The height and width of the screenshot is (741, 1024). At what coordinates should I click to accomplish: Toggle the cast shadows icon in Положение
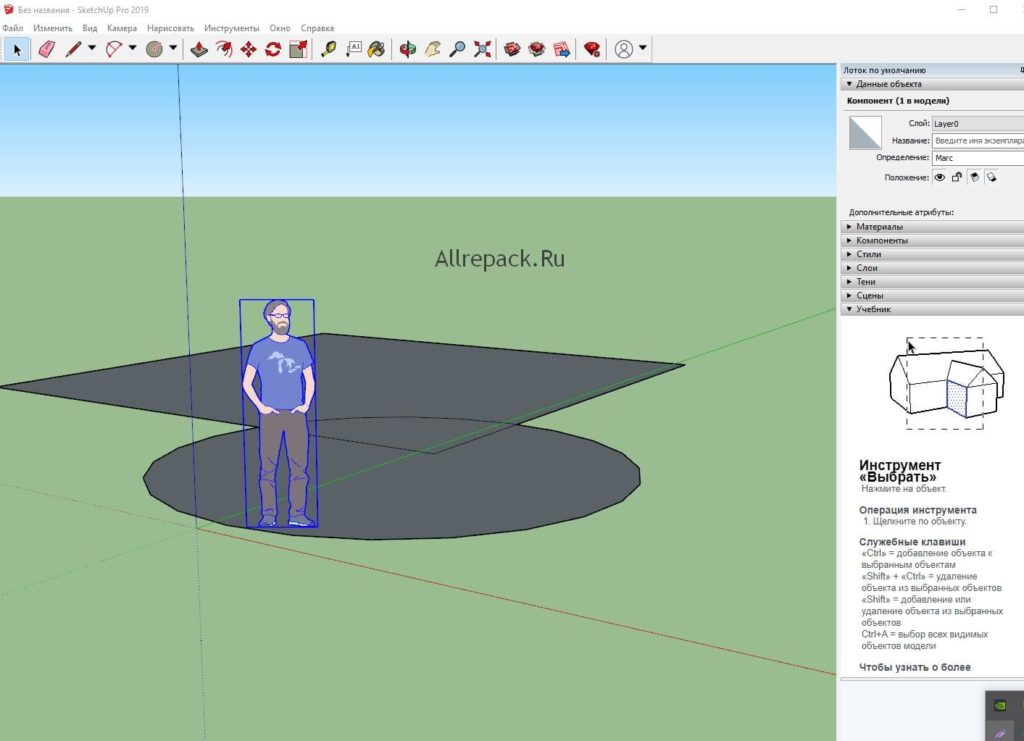(x=974, y=177)
